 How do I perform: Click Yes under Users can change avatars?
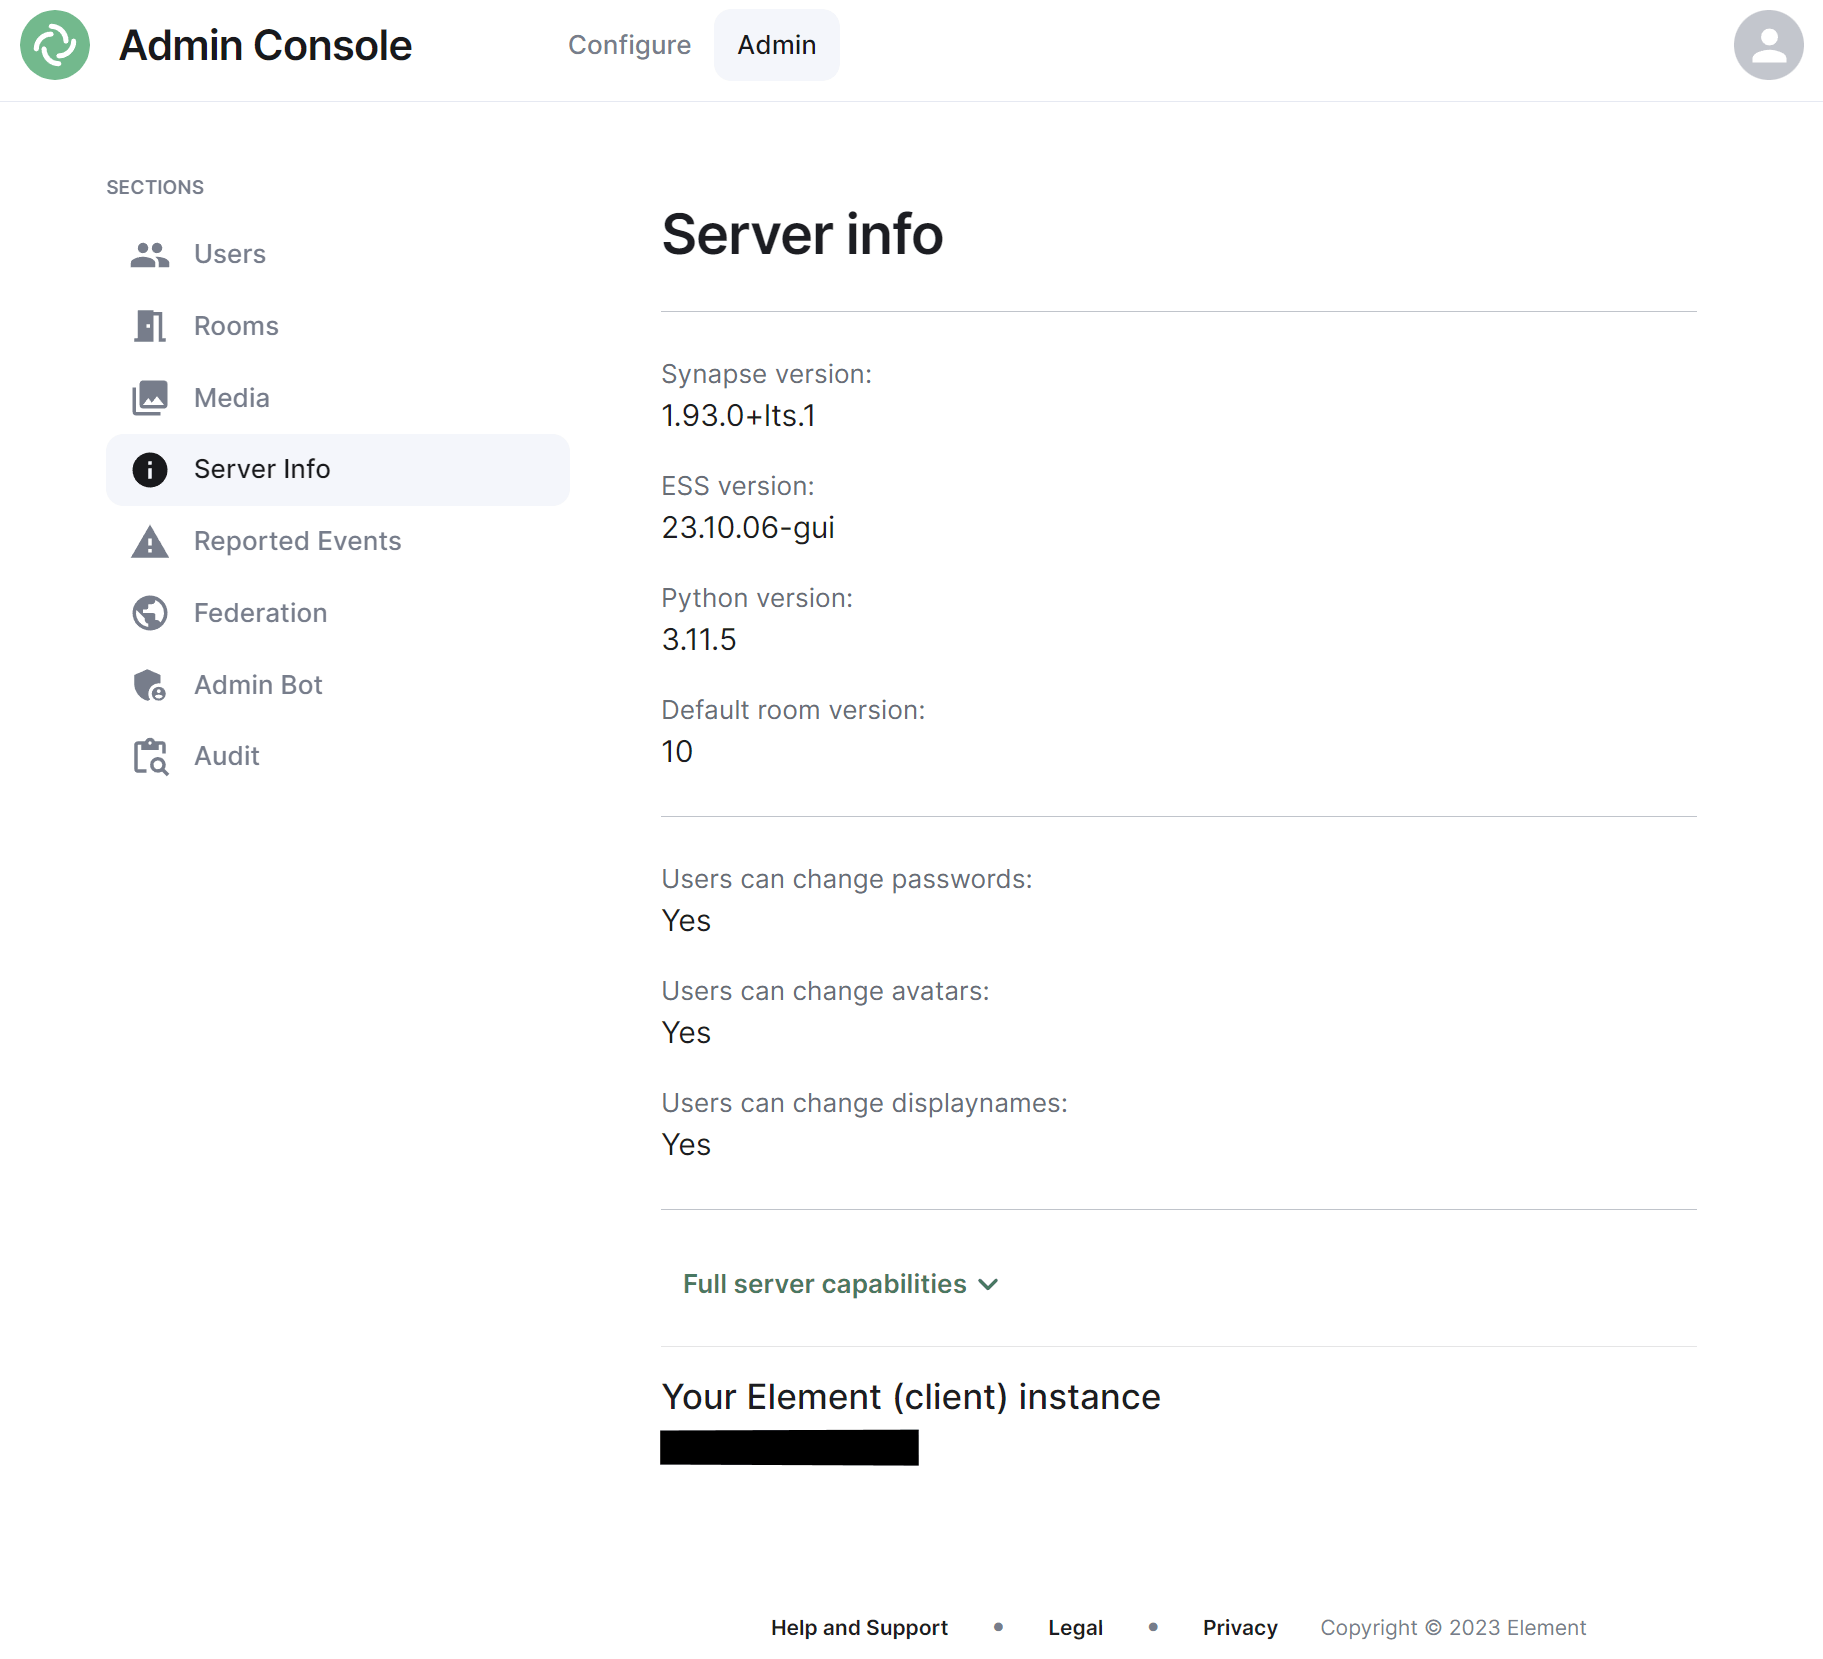coord(686,1033)
